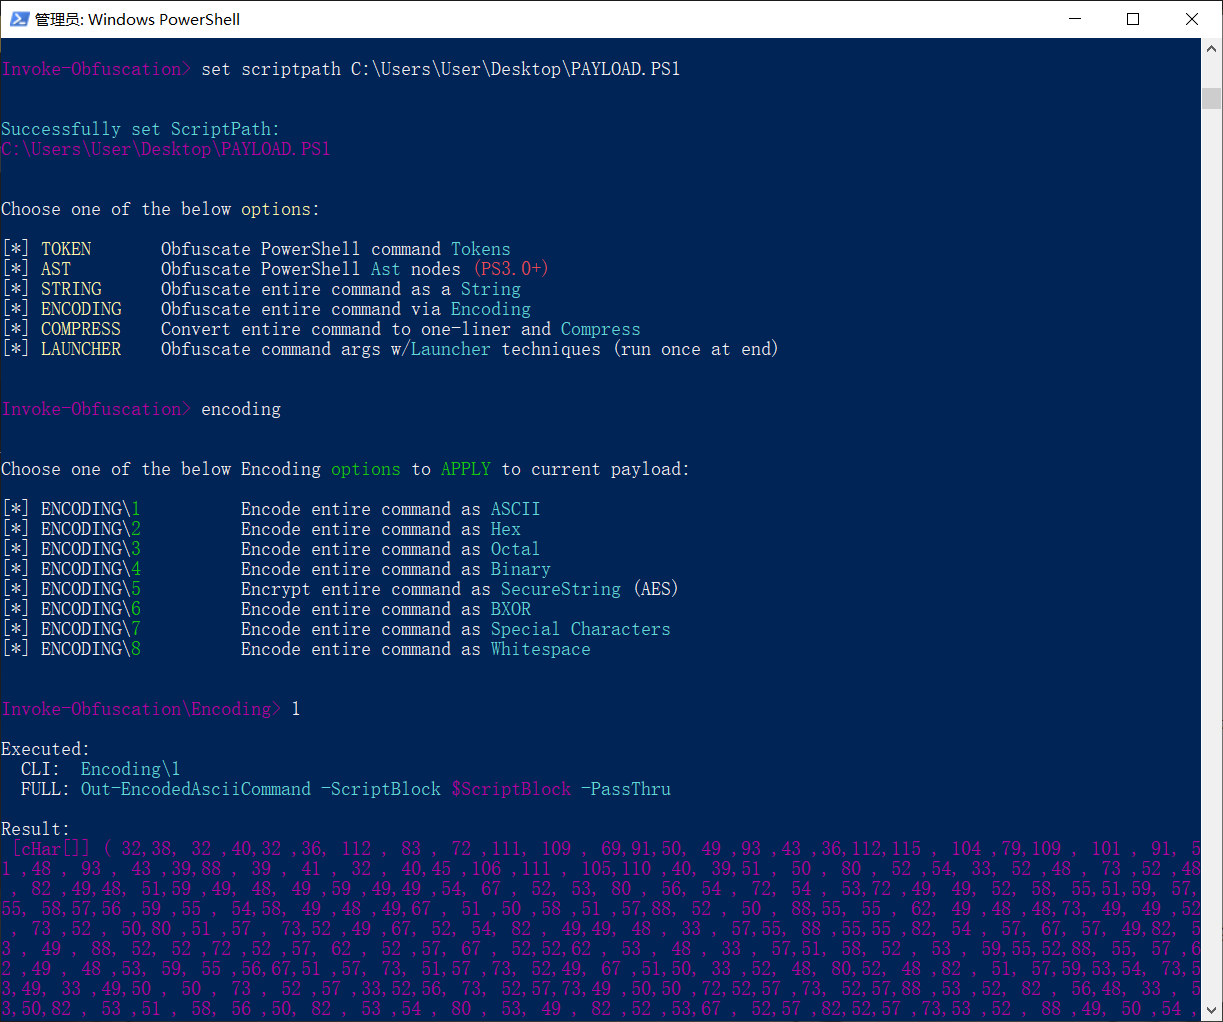Click the 'Invoke-Obfuscation\Encoding>' prompt
1223x1022 pixels.
coord(141,709)
